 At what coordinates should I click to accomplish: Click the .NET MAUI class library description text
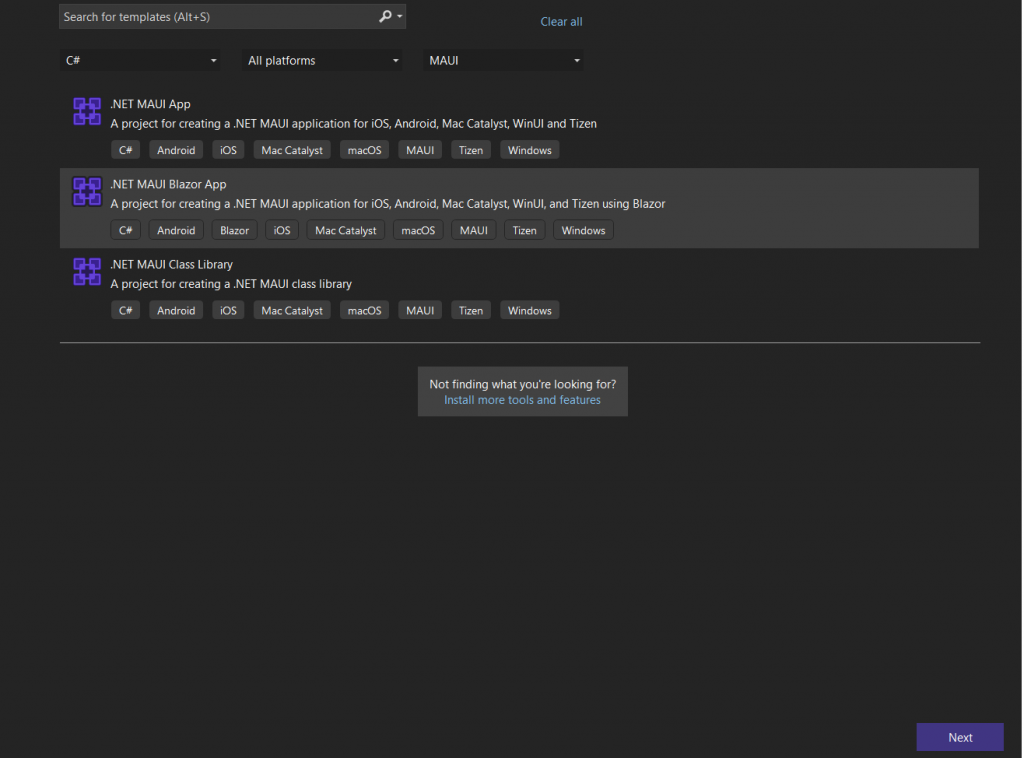[231, 284]
